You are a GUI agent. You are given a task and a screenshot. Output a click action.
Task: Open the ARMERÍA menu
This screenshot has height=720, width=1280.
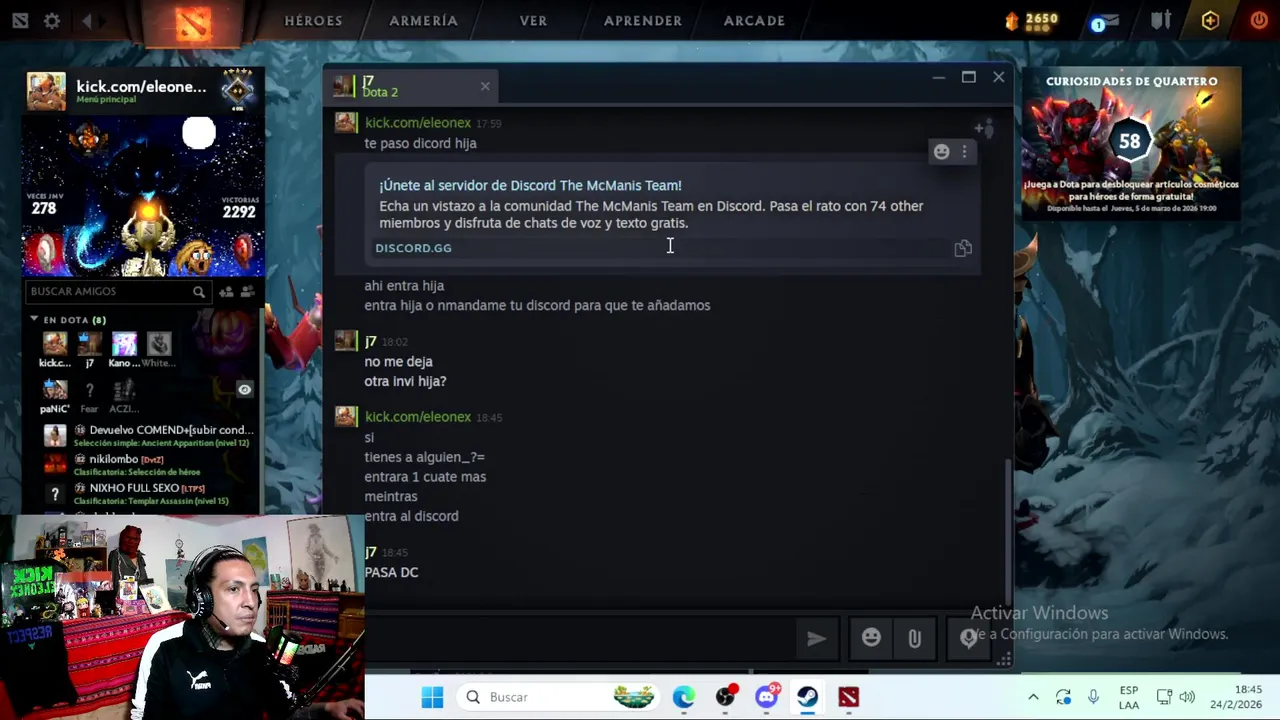(423, 20)
